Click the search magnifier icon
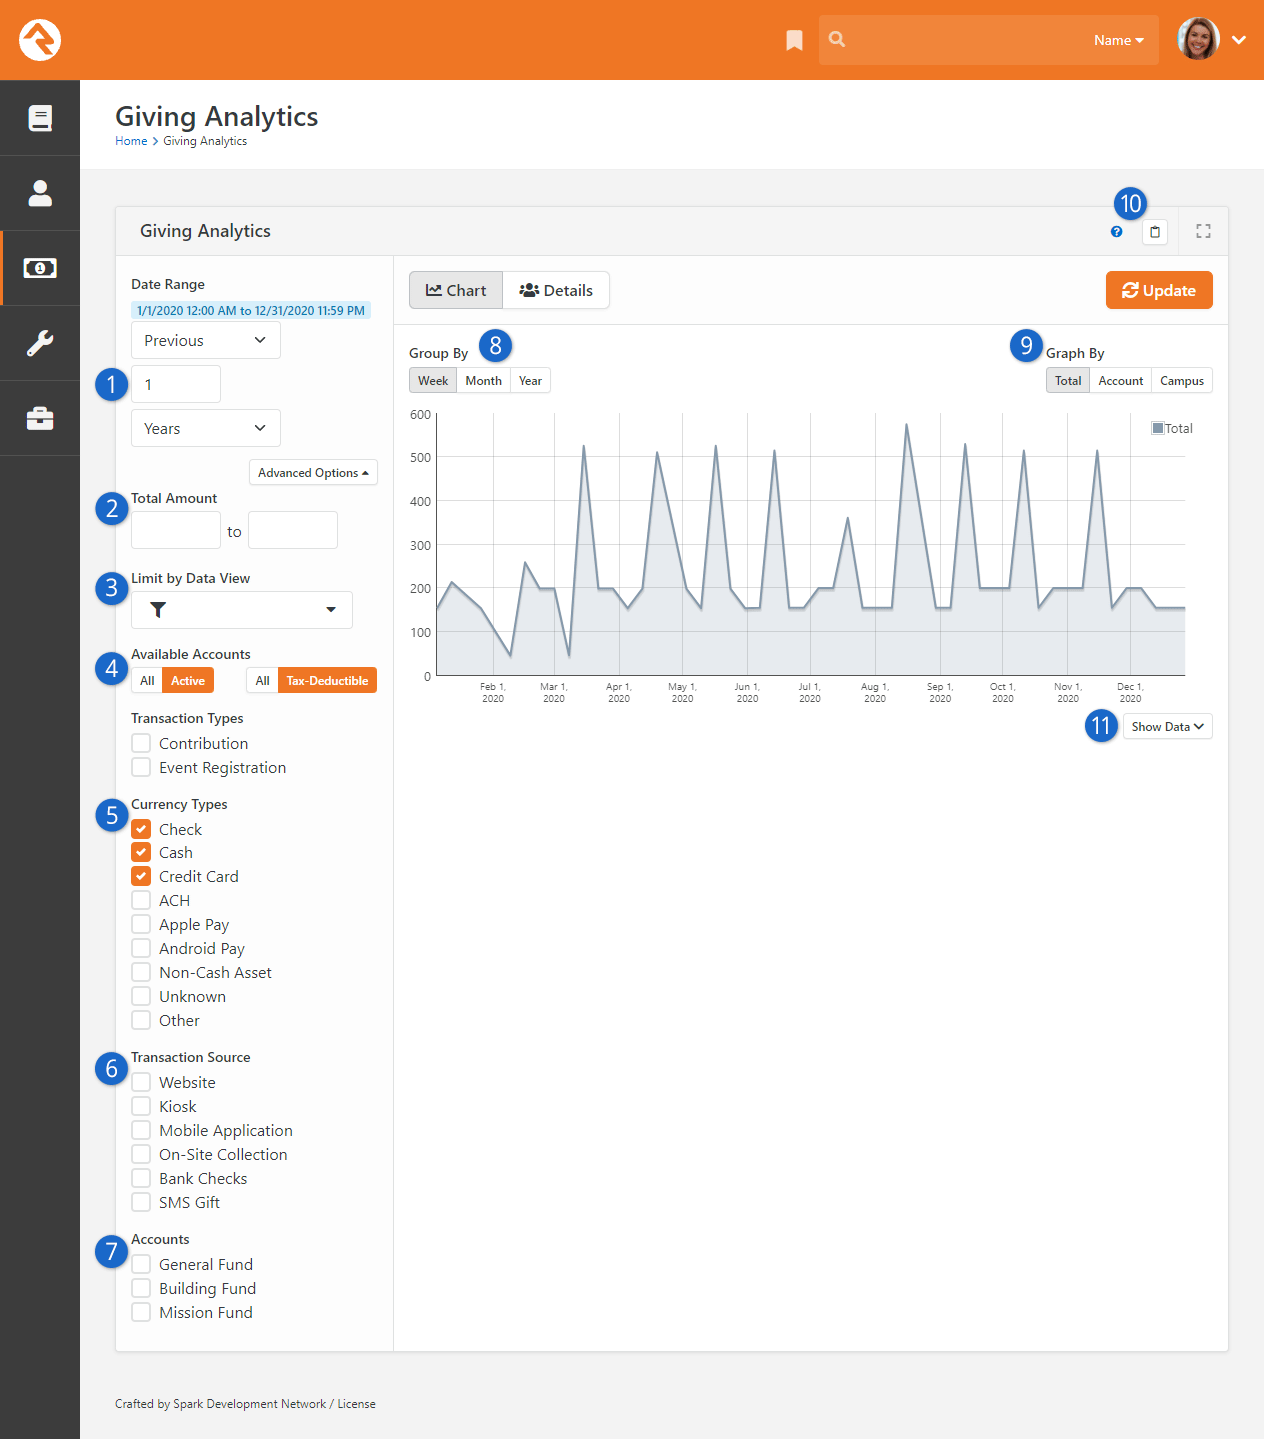This screenshot has height=1439, width=1264. [x=837, y=39]
